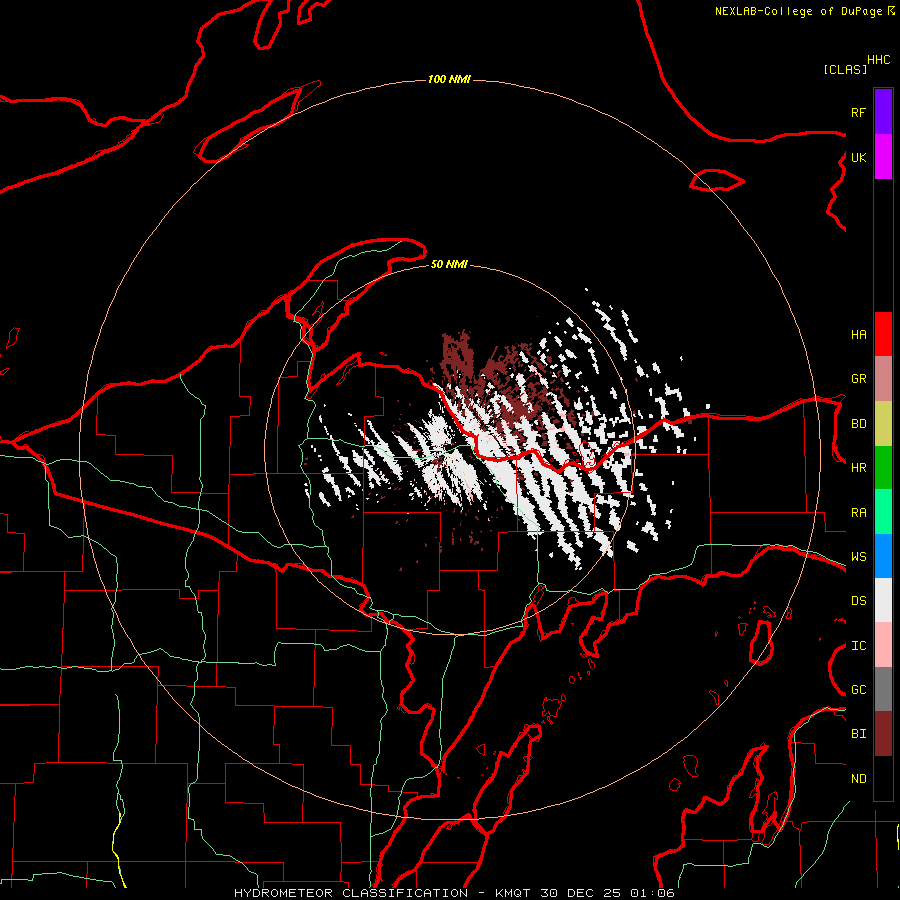Click the BD legend label
This screenshot has height=900, width=900.
pyautogui.click(x=859, y=424)
